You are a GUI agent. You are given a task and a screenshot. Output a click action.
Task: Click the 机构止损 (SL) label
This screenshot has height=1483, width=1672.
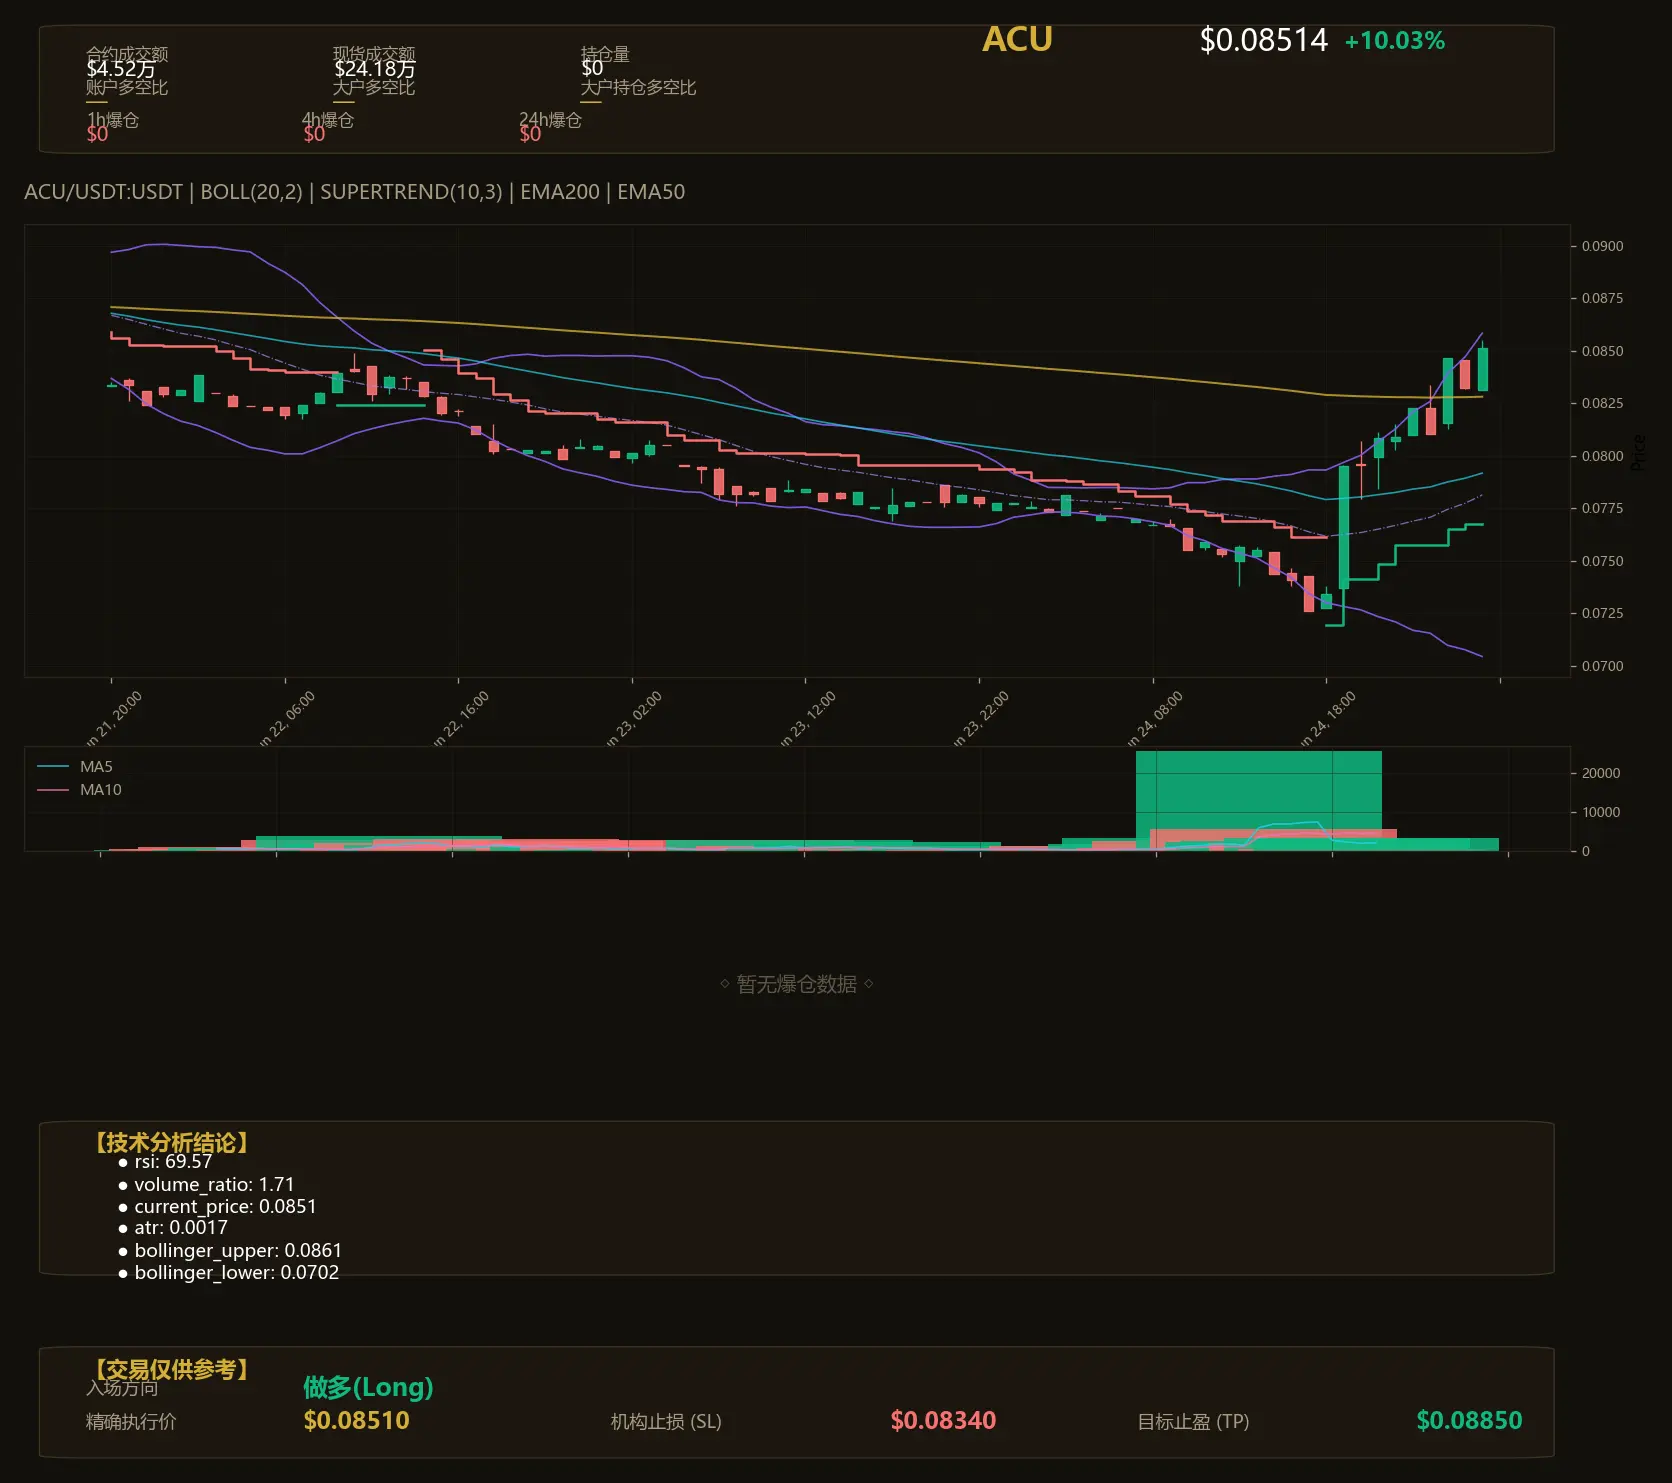(666, 1422)
